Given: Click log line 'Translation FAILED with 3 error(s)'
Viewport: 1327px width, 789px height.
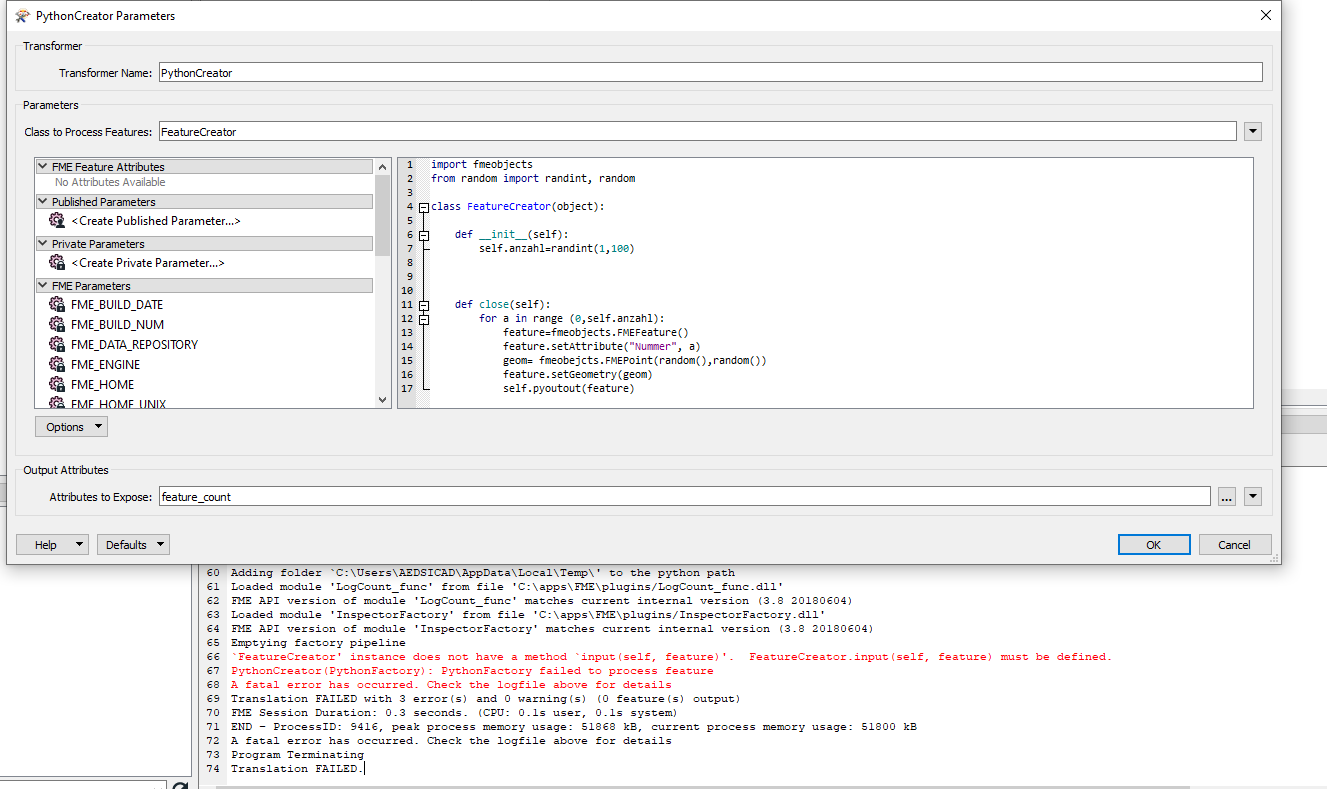Looking at the screenshot, I should pyautogui.click(x=485, y=699).
